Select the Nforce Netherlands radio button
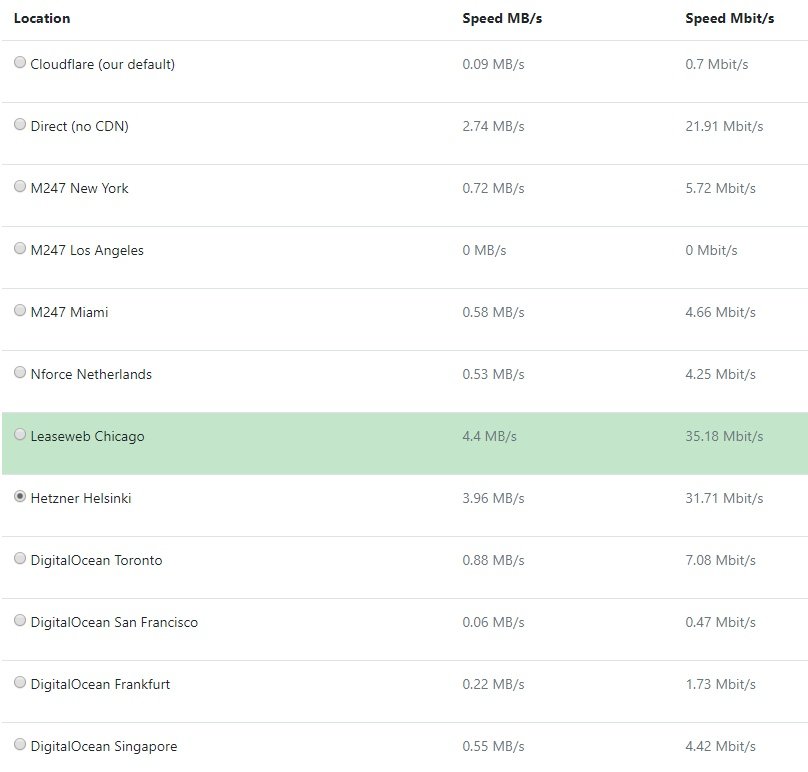 pos(20,372)
